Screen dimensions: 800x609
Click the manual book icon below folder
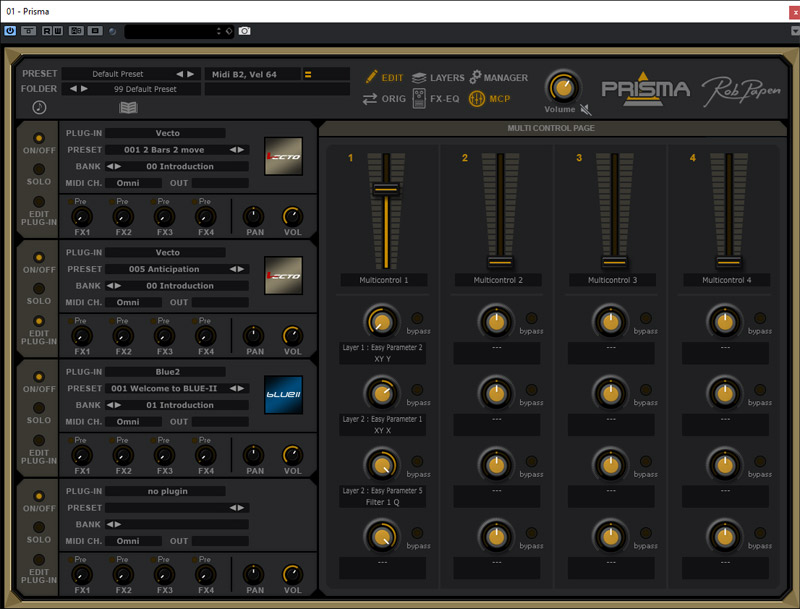[x=128, y=107]
